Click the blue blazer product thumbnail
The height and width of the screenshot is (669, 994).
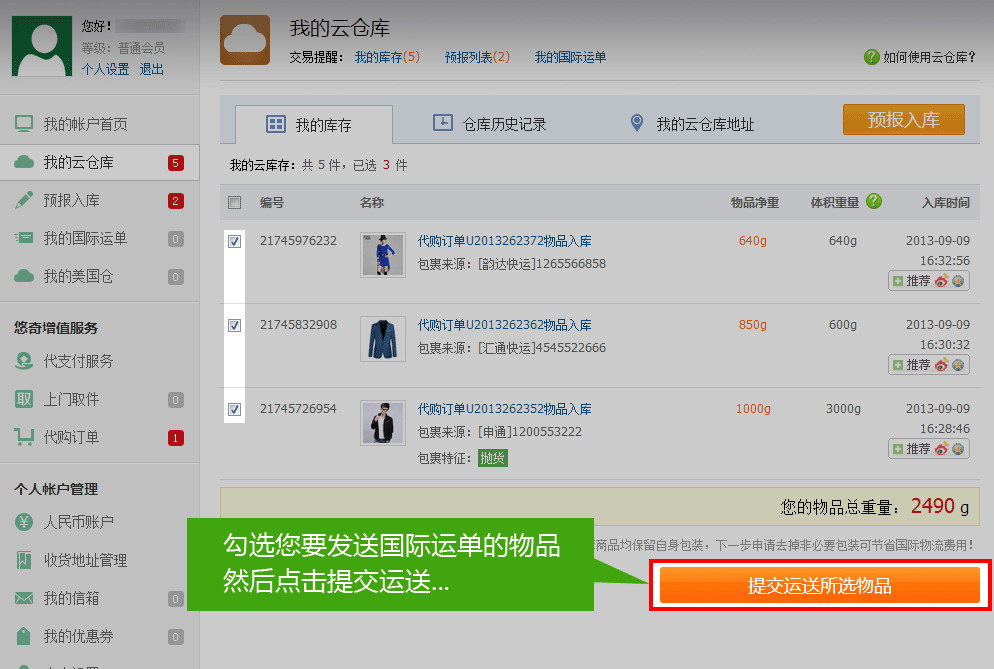pyautogui.click(x=383, y=339)
